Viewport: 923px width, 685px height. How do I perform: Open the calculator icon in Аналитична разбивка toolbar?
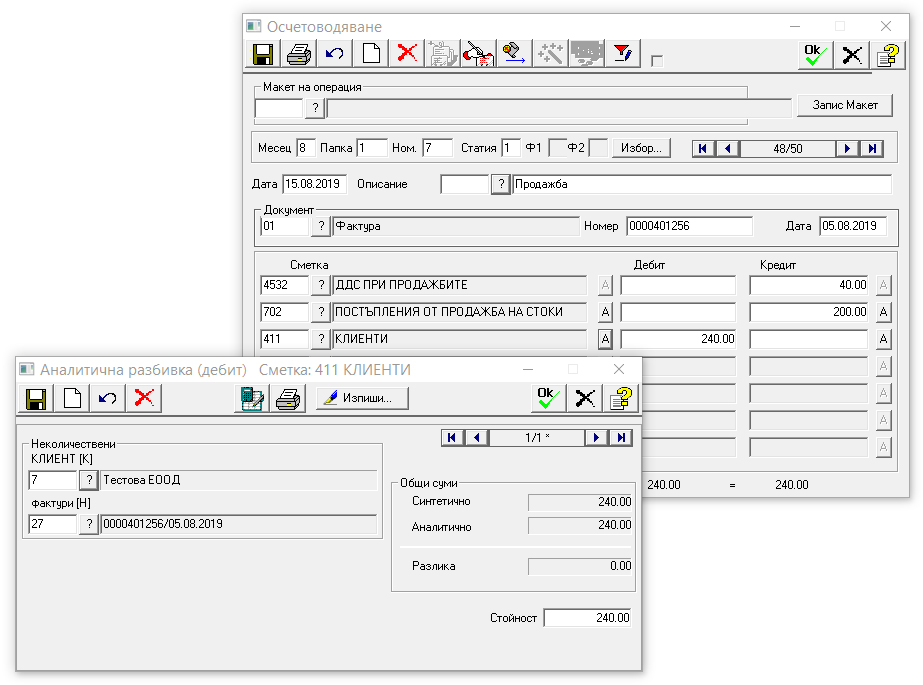pyautogui.click(x=250, y=398)
